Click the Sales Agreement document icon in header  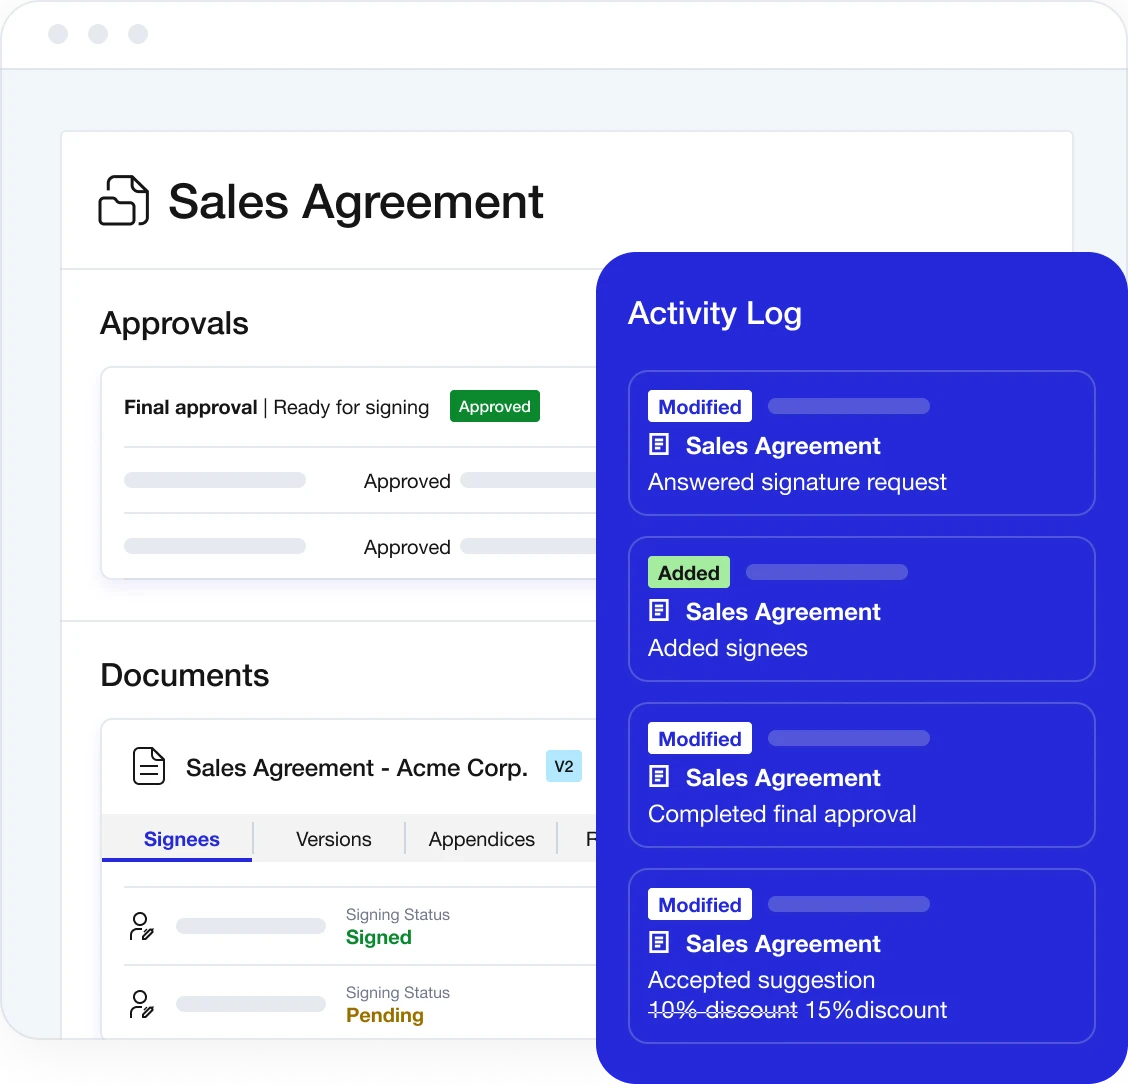tap(123, 201)
